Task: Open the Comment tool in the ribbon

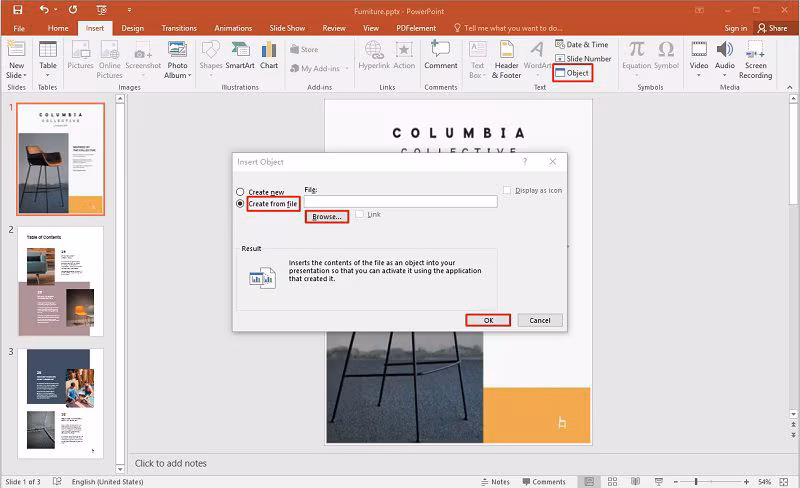Action: 441,56
